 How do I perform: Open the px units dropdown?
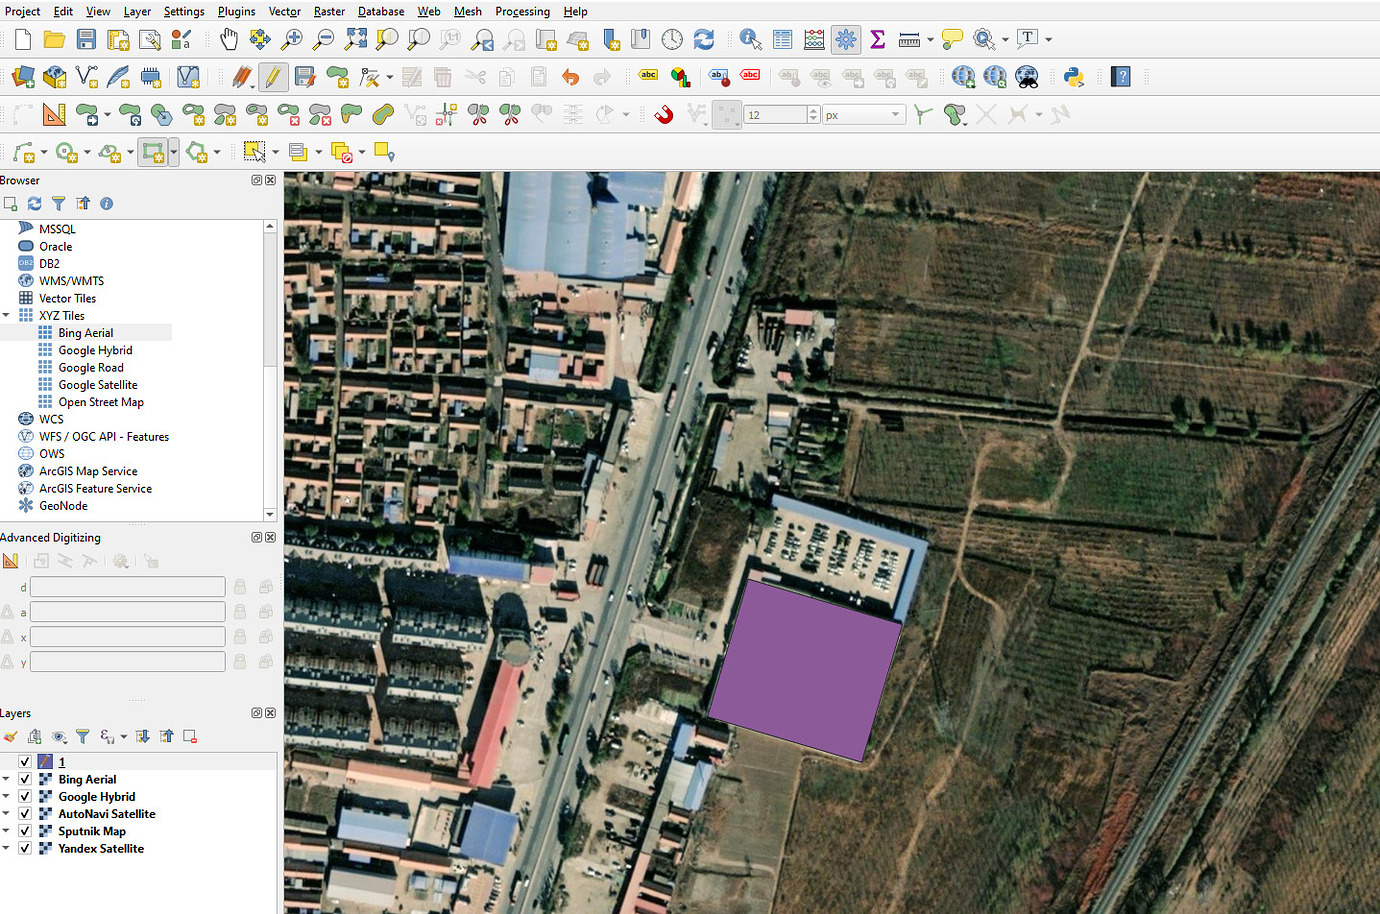click(894, 115)
